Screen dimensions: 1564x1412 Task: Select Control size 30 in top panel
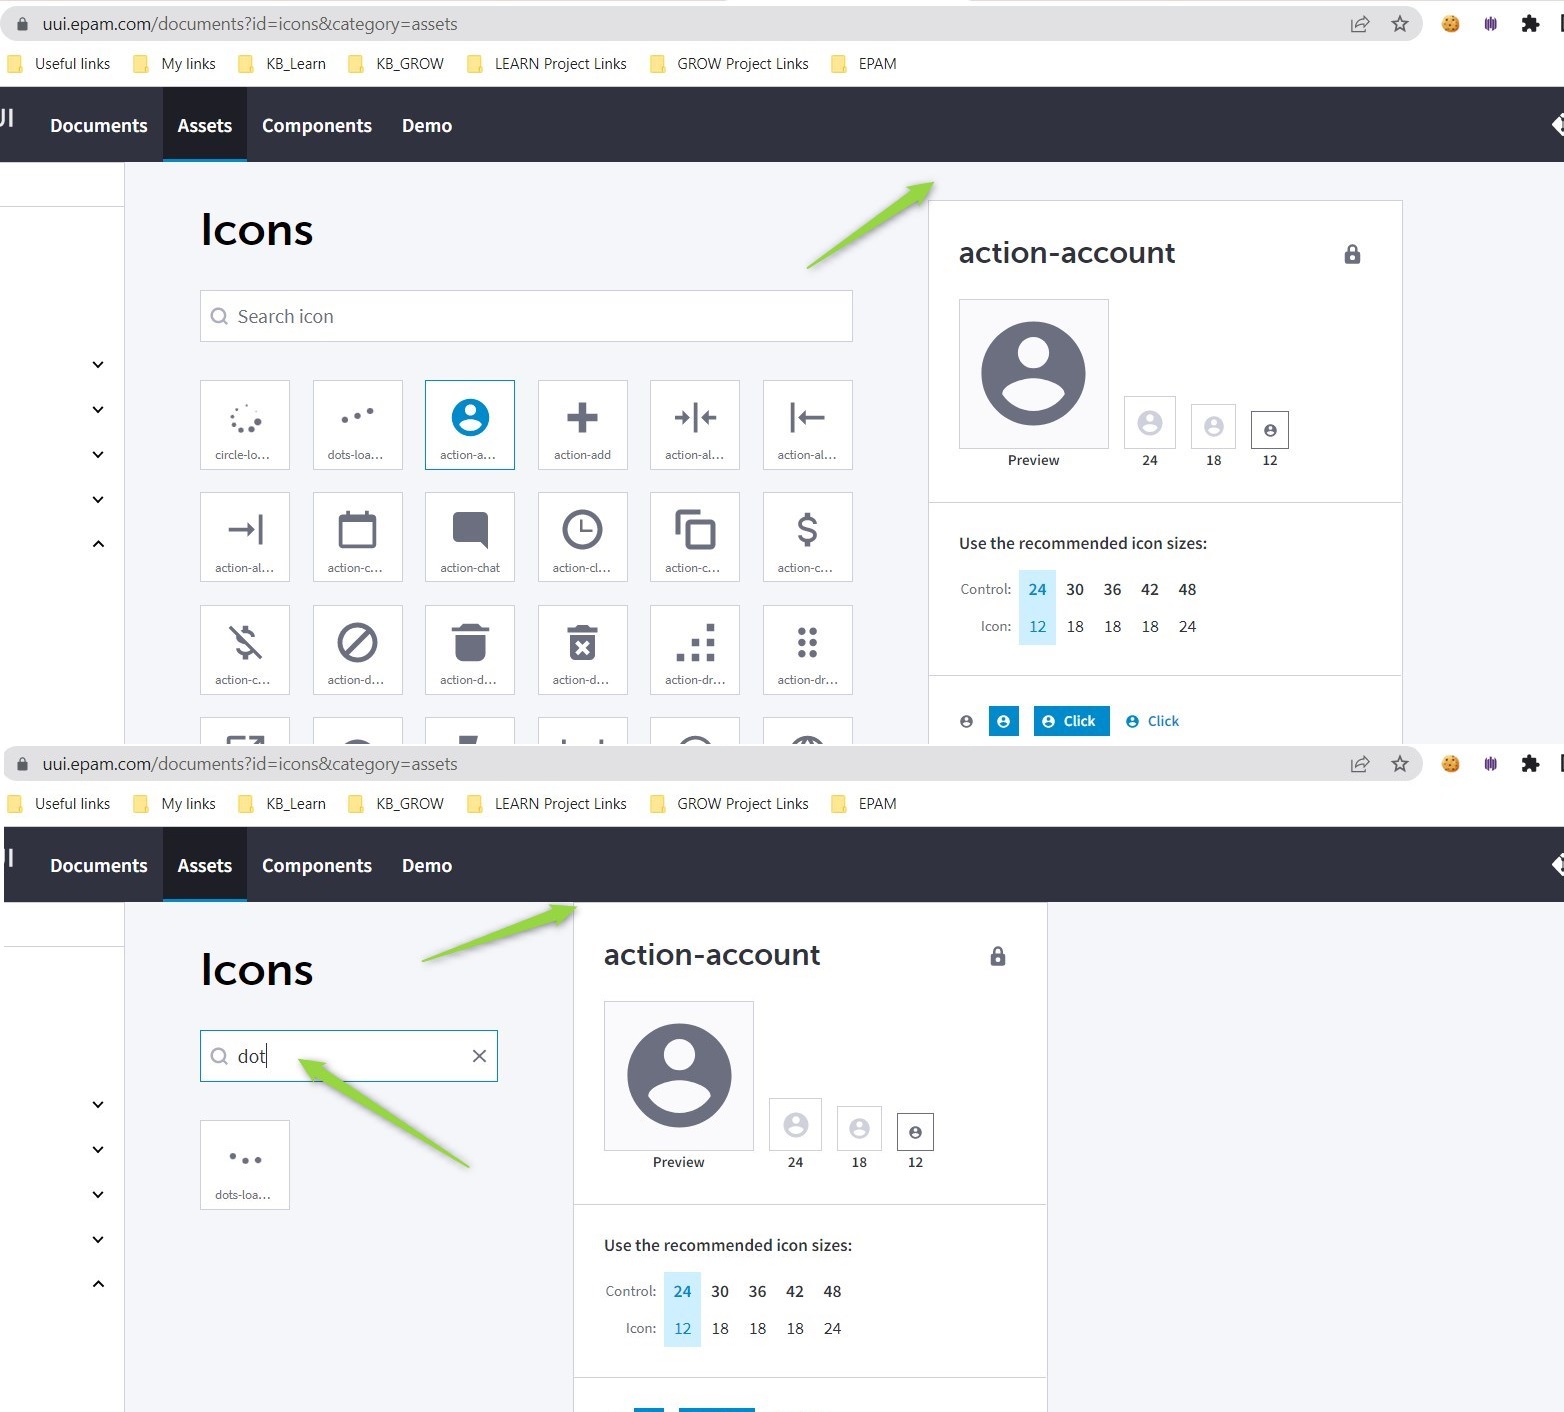point(1075,589)
